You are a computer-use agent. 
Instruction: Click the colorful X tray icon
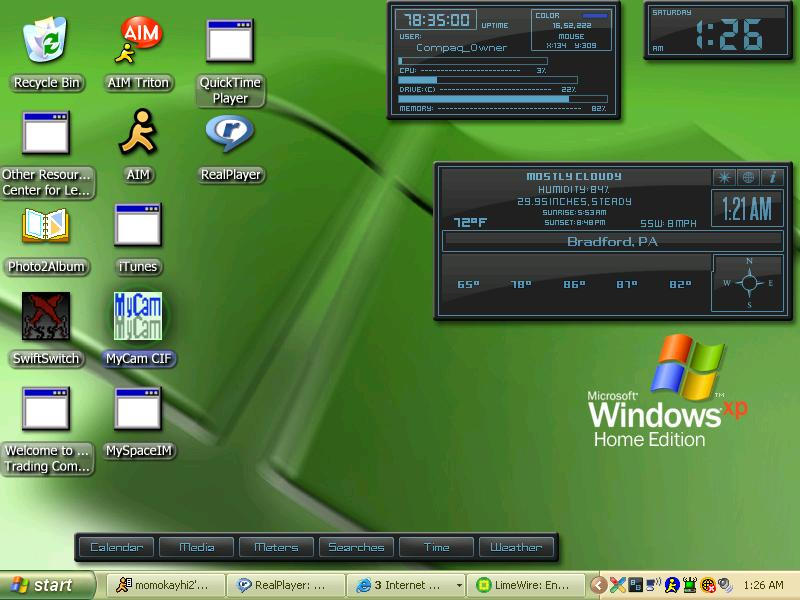click(x=617, y=585)
